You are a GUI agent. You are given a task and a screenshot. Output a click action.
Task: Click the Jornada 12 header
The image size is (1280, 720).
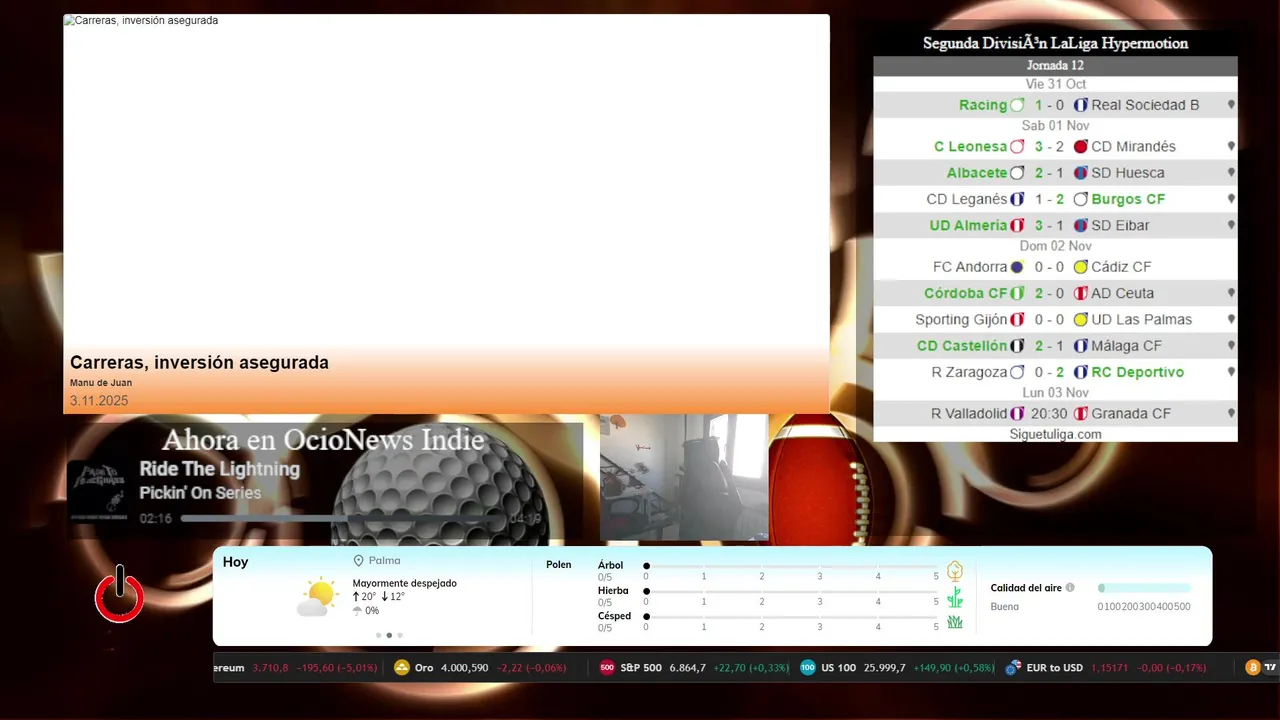pos(1055,66)
